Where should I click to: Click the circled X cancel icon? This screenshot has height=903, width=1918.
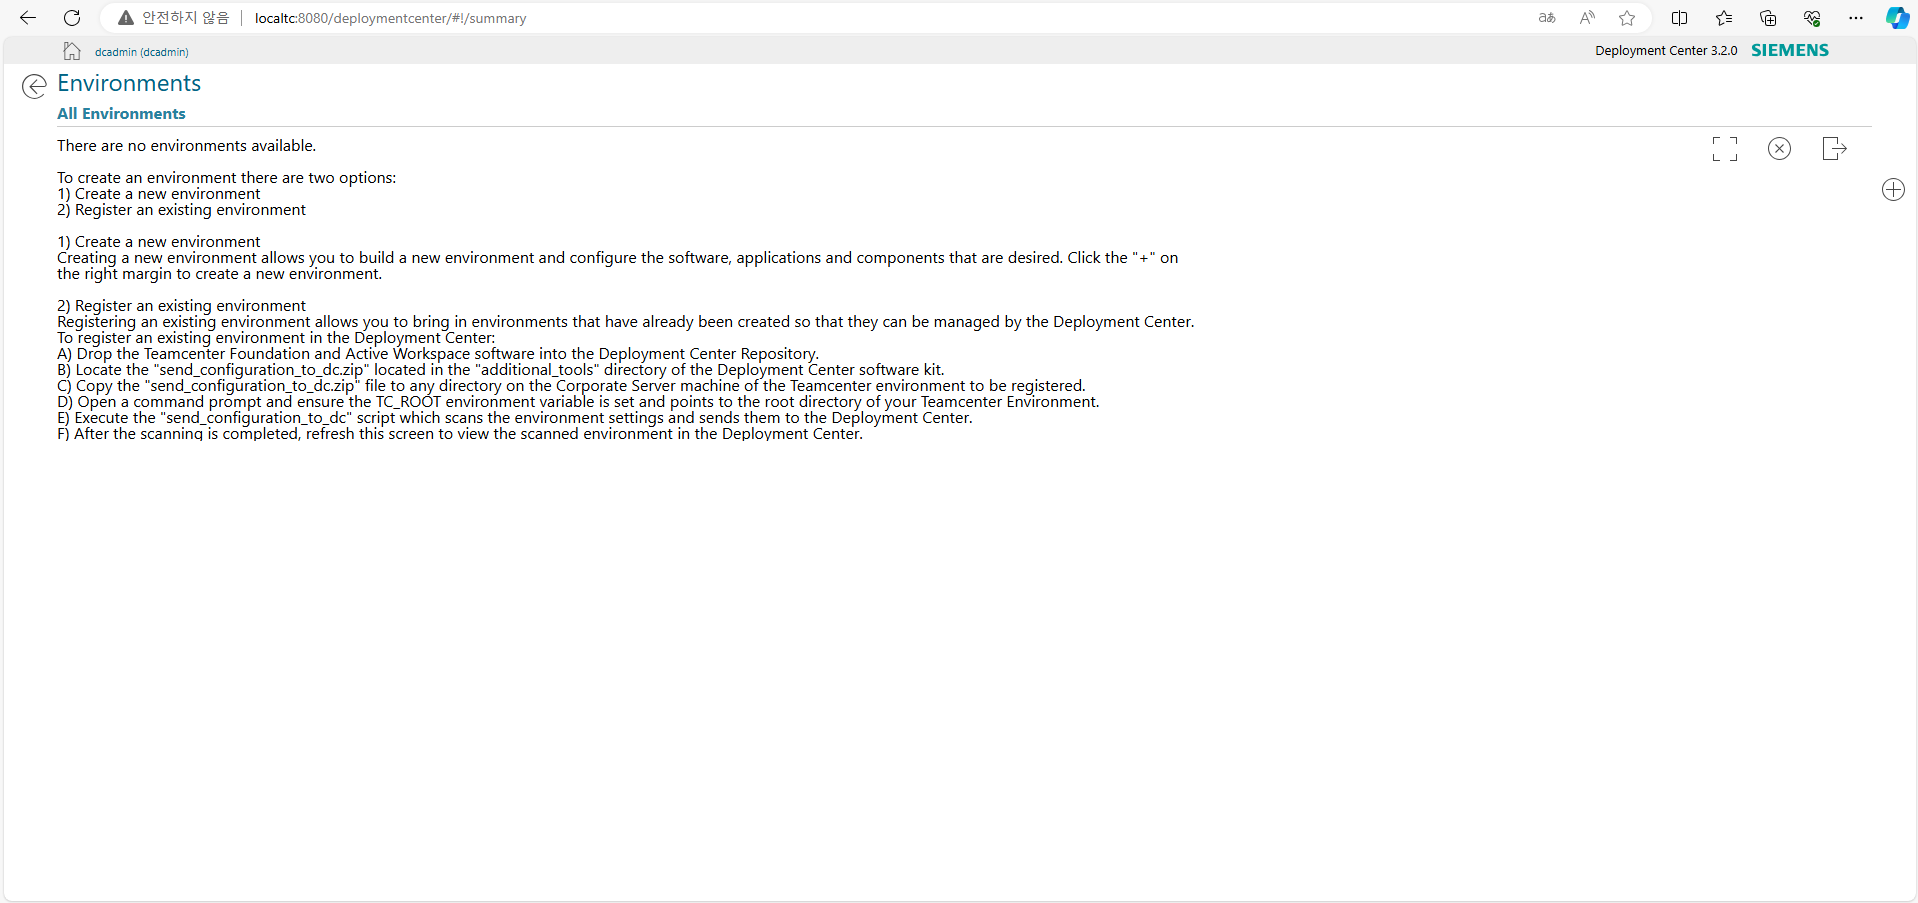[x=1779, y=149]
